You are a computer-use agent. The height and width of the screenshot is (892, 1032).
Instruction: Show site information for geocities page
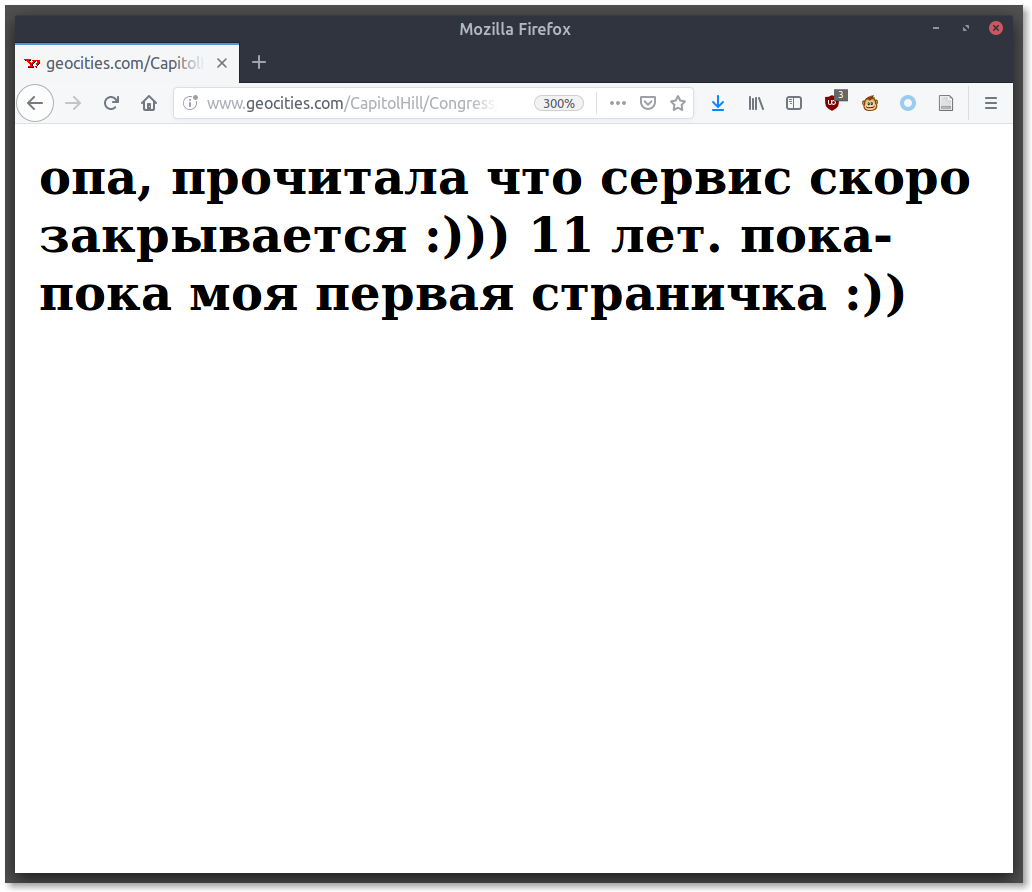coord(190,103)
